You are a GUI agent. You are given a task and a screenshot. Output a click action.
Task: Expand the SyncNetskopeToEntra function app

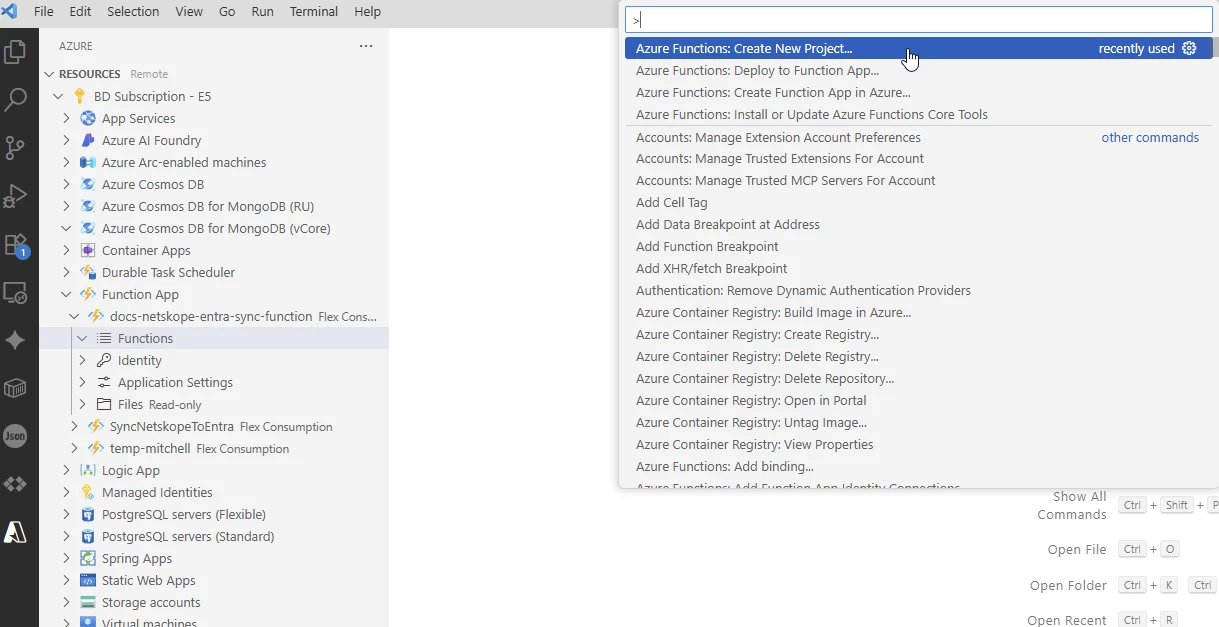pos(74,426)
